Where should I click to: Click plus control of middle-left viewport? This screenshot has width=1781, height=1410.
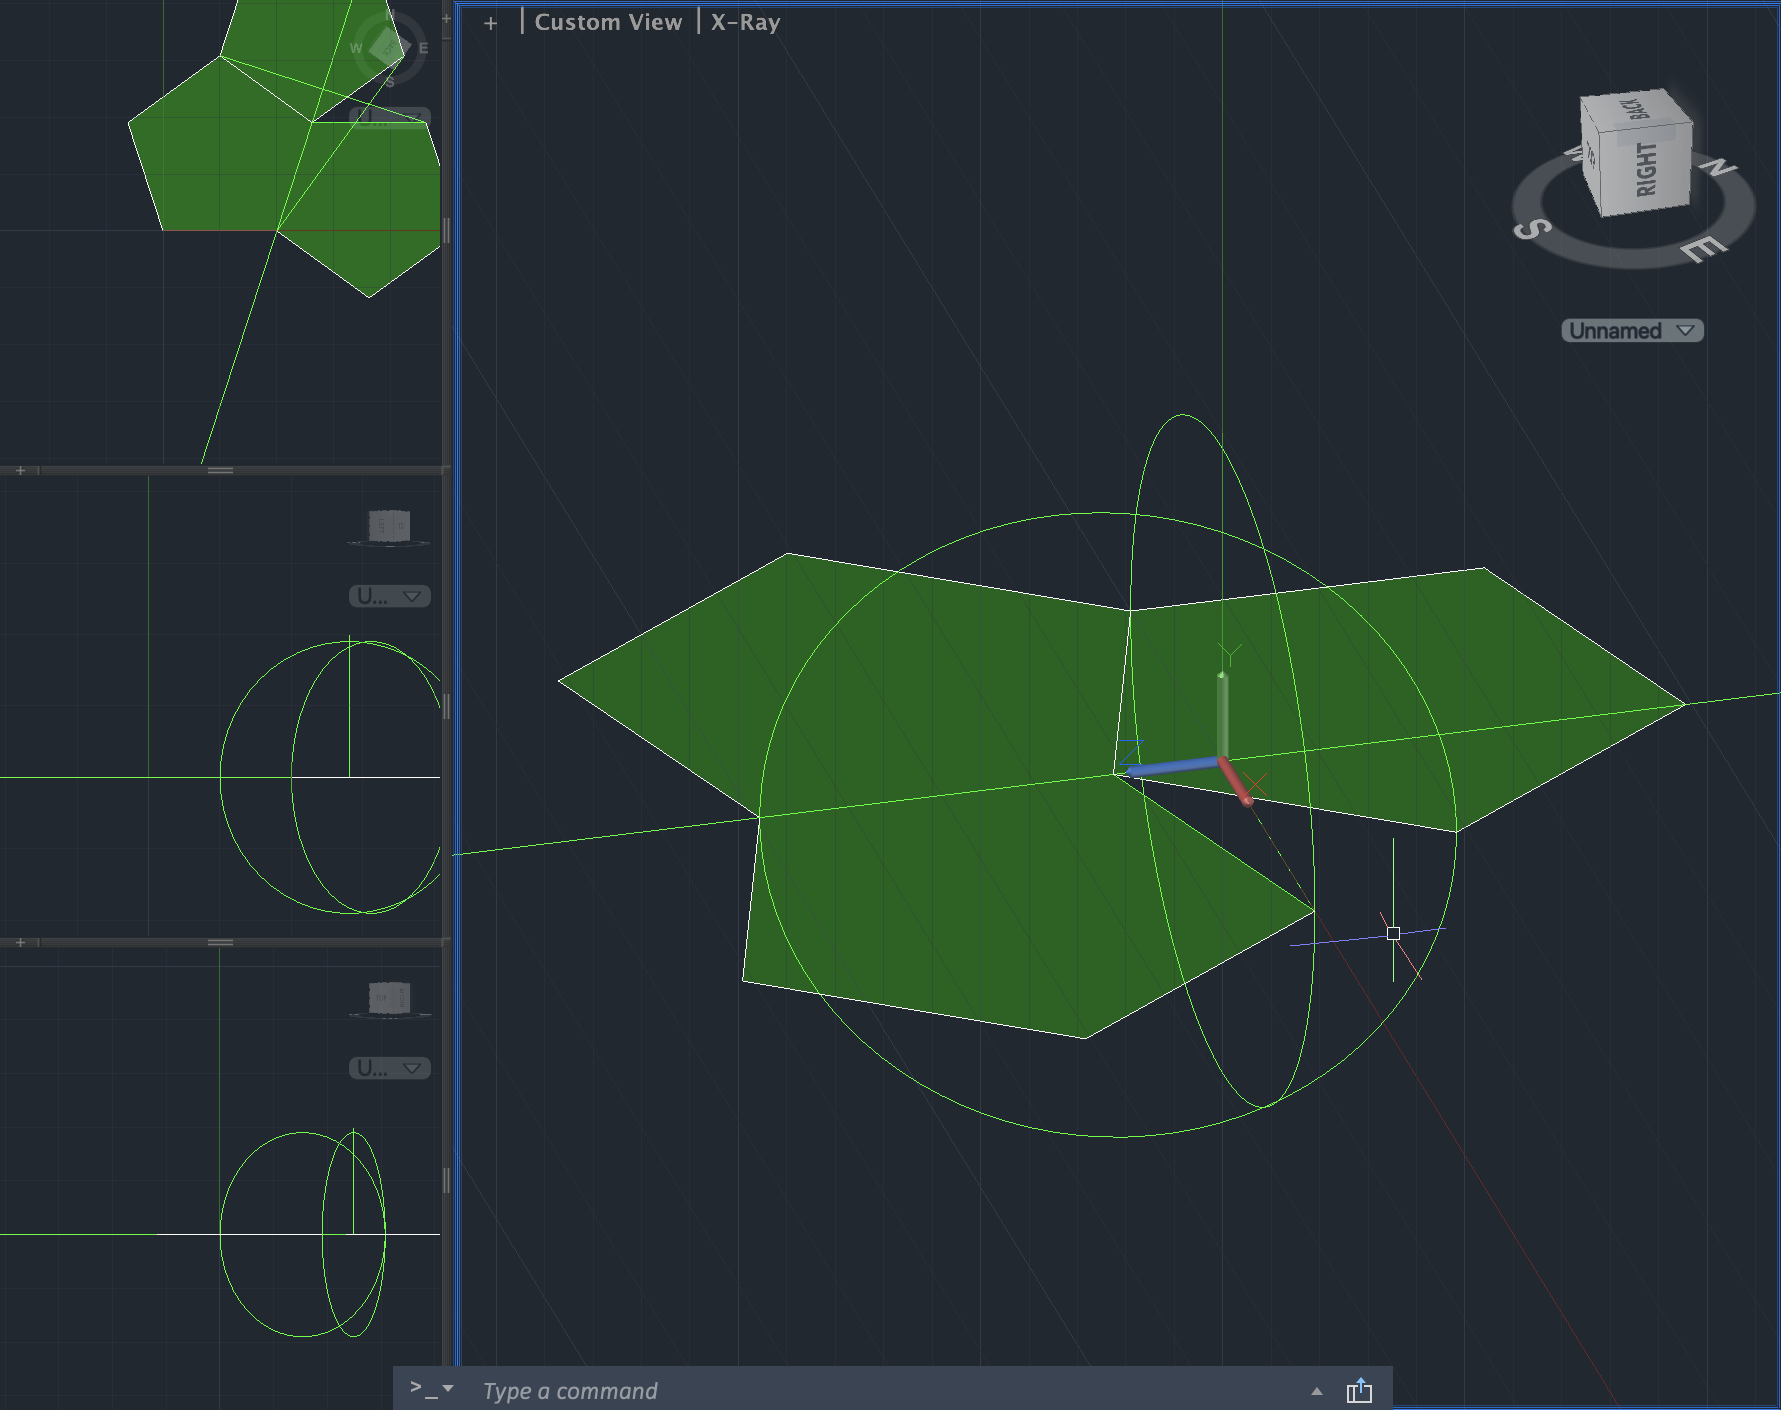point(20,470)
